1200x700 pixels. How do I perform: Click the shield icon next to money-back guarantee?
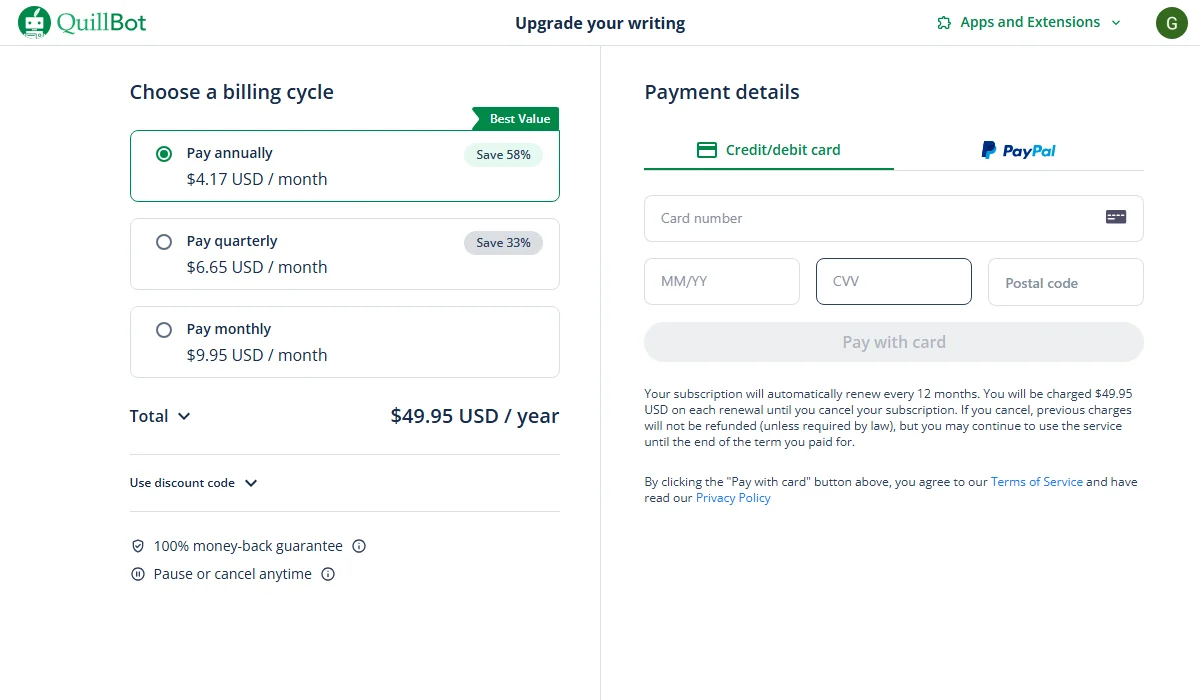pos(138,546)
